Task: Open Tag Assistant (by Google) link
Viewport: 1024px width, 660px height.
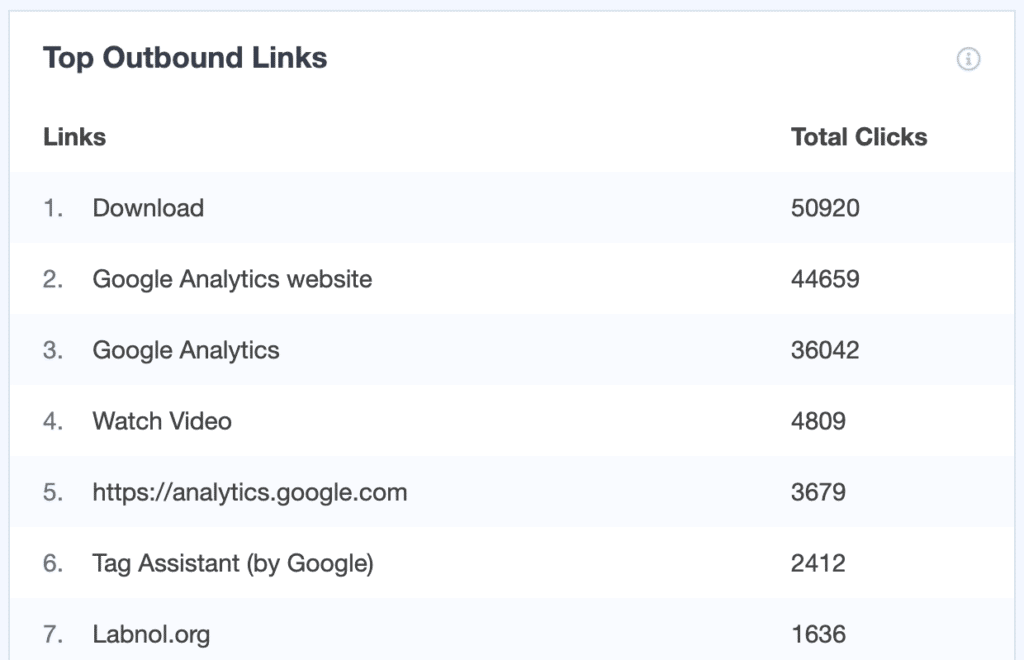Action: point(233,563)
